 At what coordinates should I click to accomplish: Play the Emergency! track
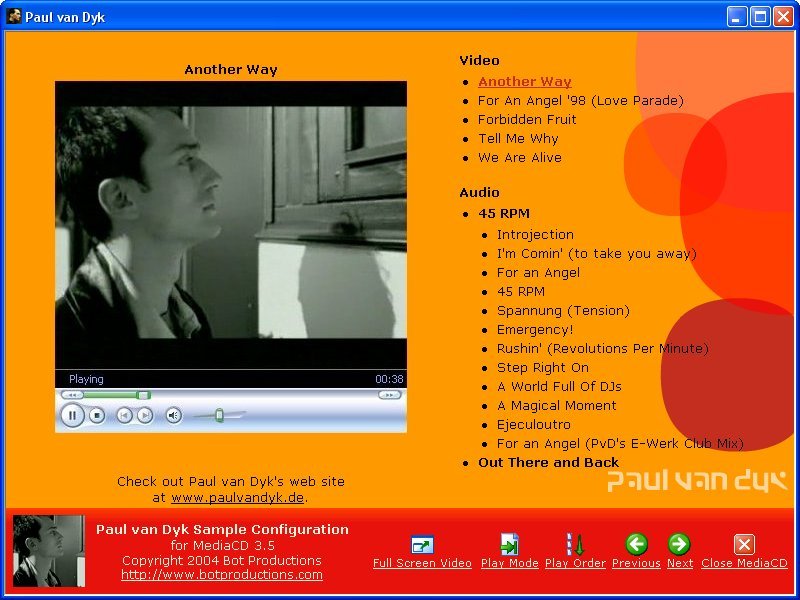[x=535, y=330]
